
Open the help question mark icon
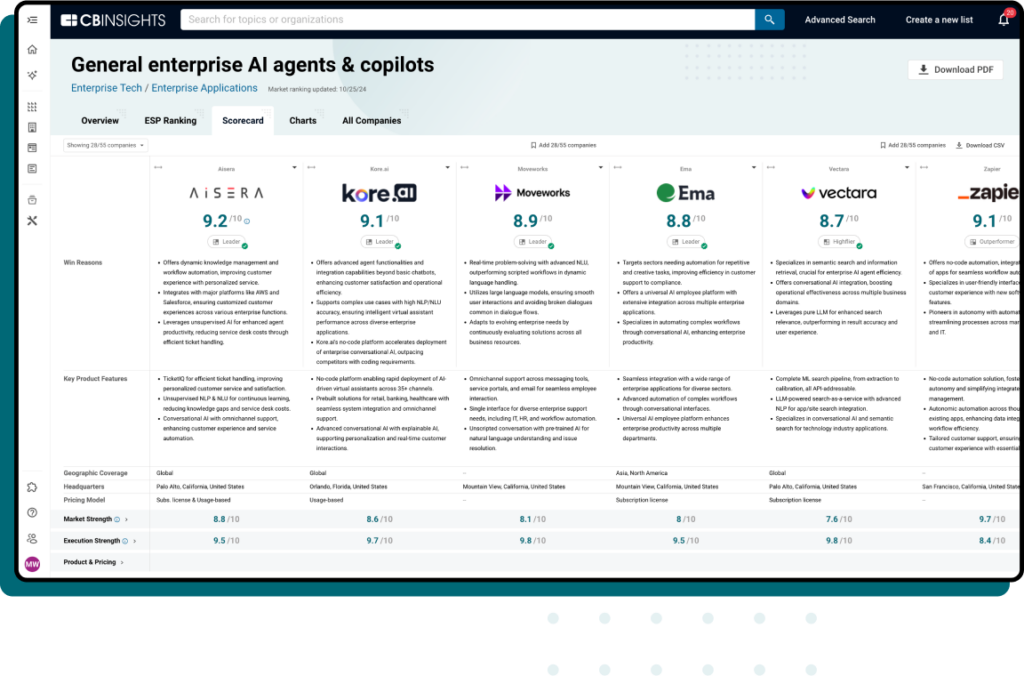coord(32,513)
